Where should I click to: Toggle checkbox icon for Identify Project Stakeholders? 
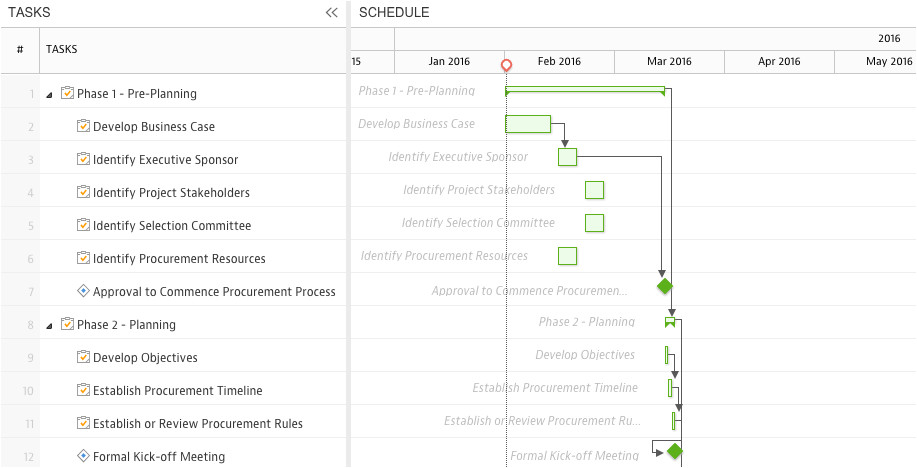click(84, 192)
